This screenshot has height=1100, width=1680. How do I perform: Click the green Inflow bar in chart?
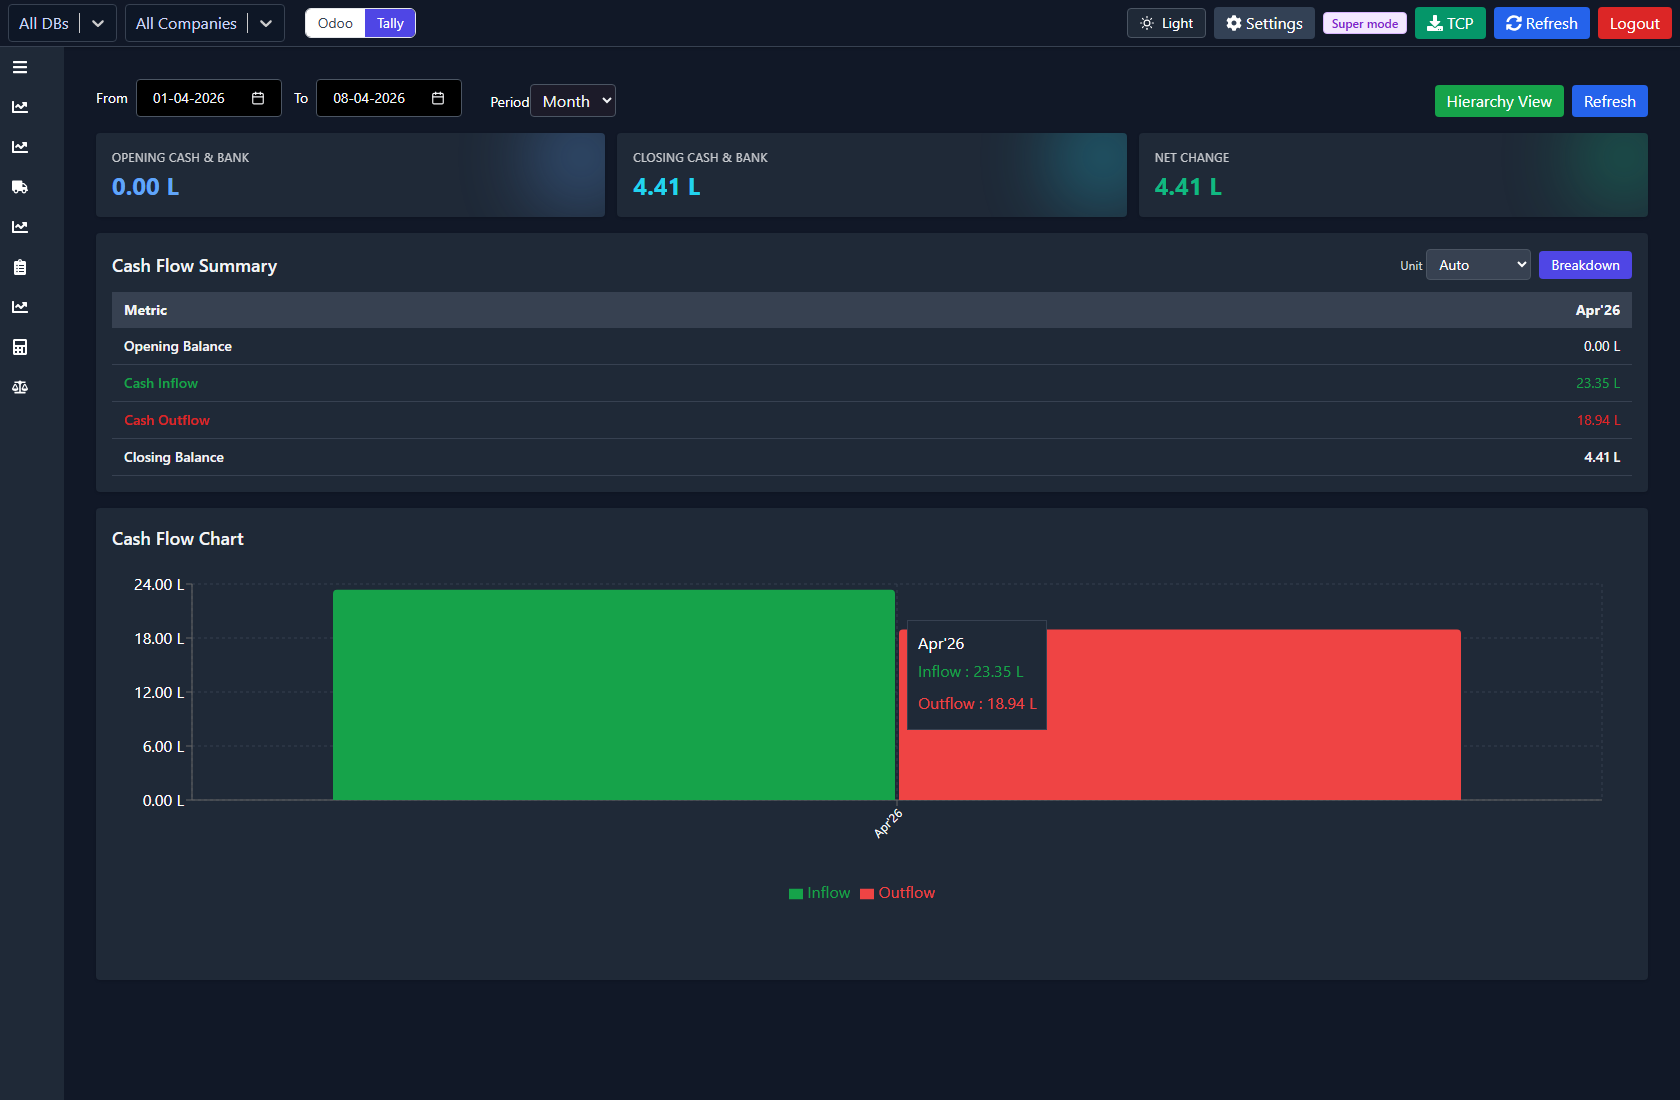614,695
